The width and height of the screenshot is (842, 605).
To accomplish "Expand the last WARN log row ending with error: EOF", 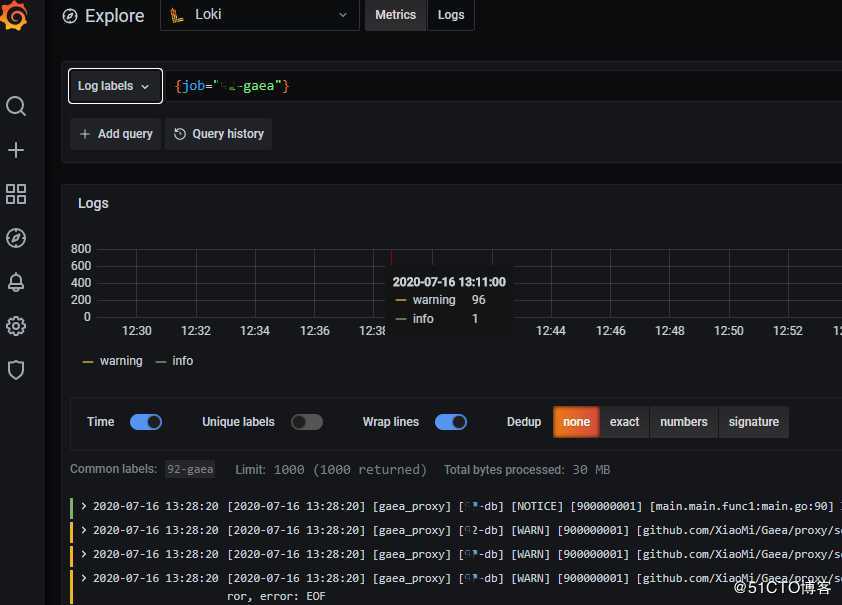I will pos(84,578).
